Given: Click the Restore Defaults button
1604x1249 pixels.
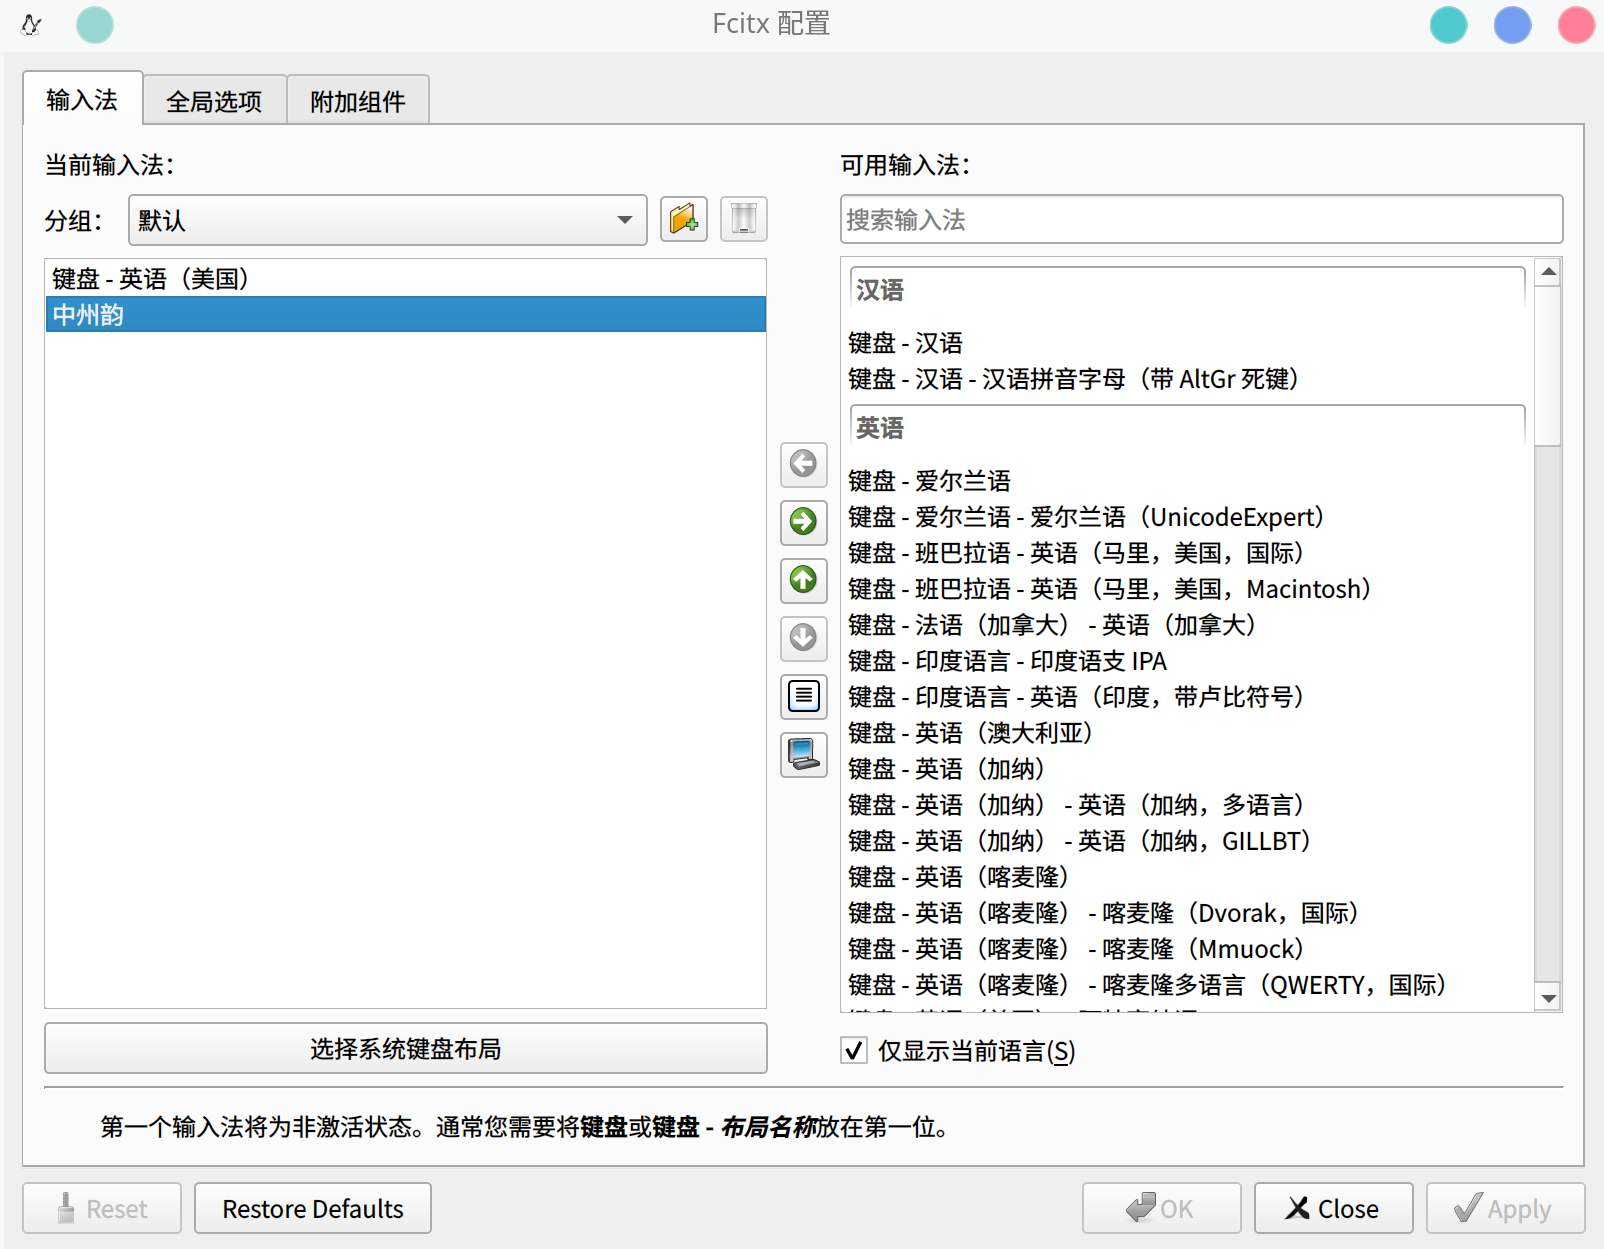Looking at the screenshot, I should (x=313, y=1208).
